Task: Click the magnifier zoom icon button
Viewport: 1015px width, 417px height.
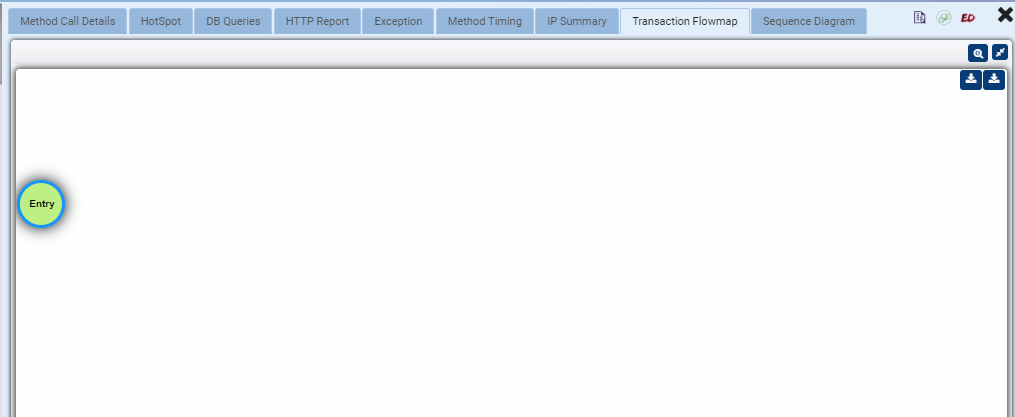Action: [x=977, y=53]
